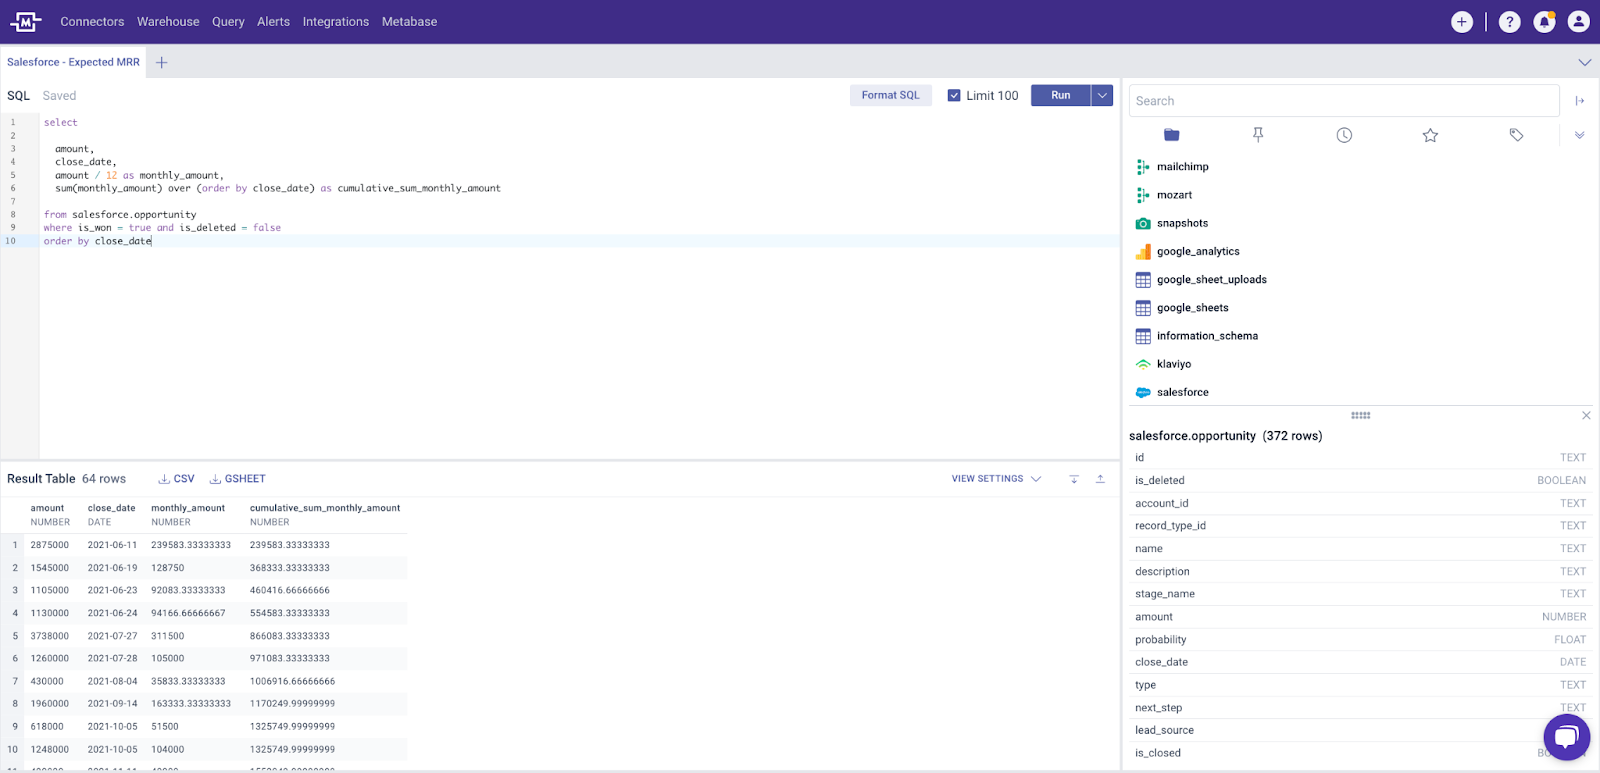1600x773 pixels.
Task: Click the plus create button in header
Action: pyautogui.click(x=1462, y=21)
